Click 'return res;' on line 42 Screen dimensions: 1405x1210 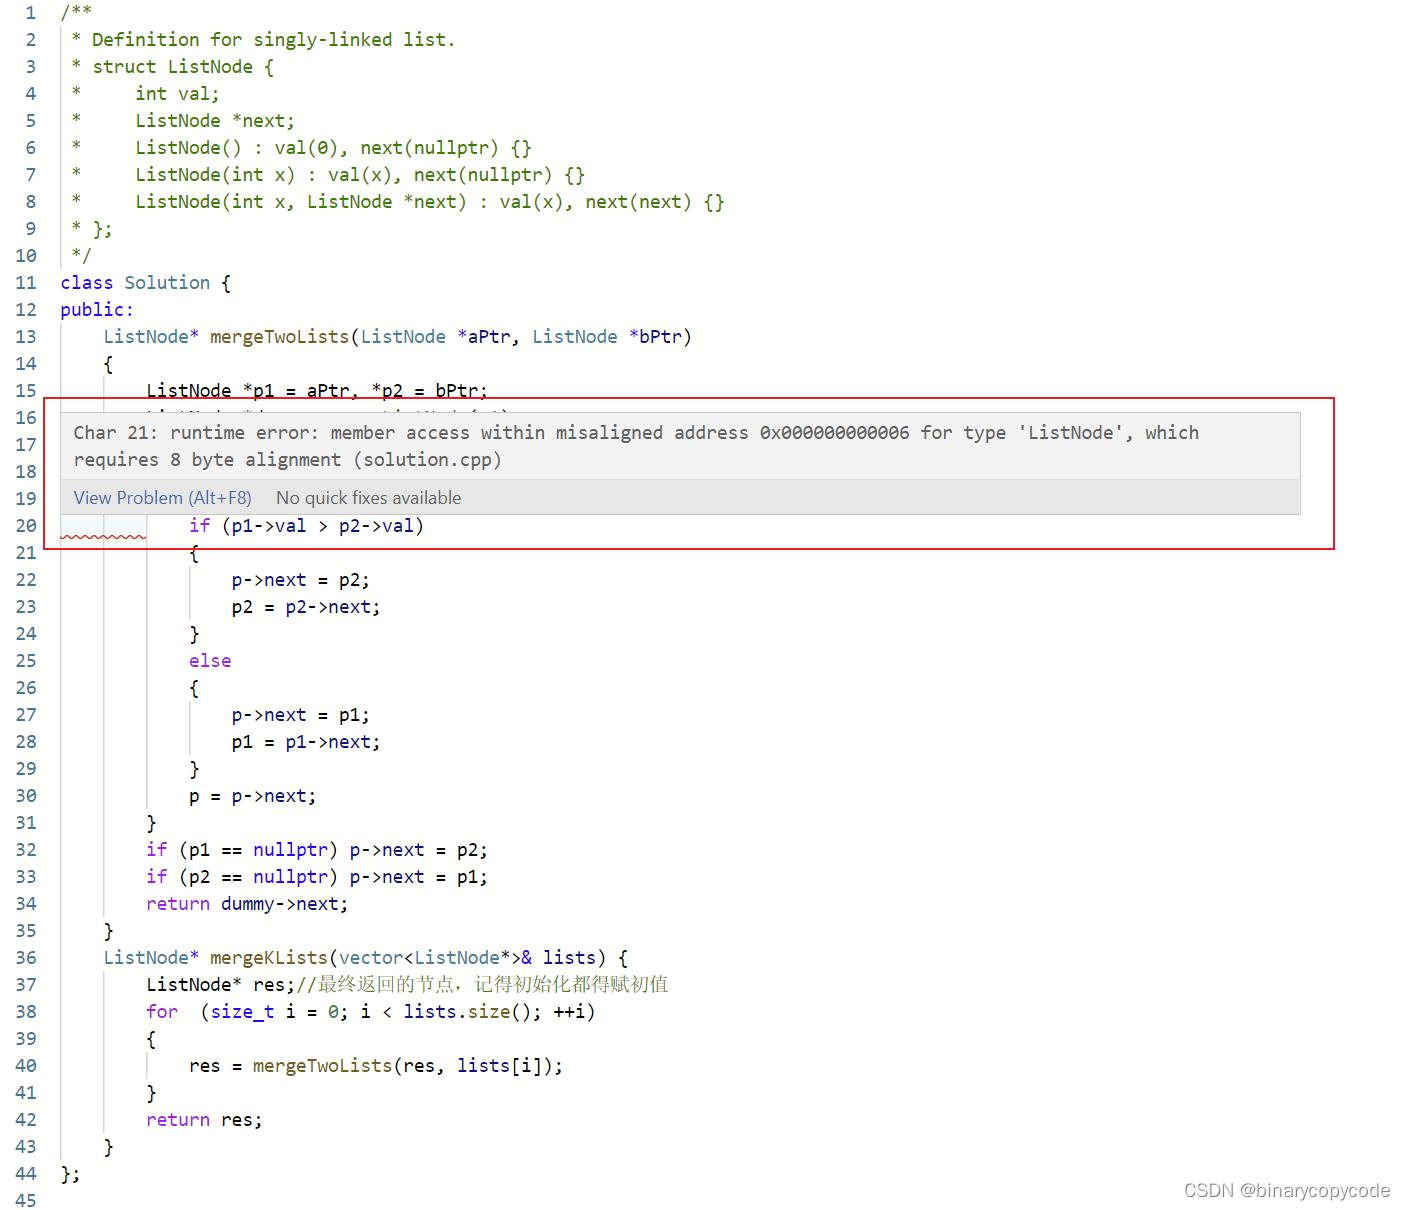click(x=204, y=1120)
